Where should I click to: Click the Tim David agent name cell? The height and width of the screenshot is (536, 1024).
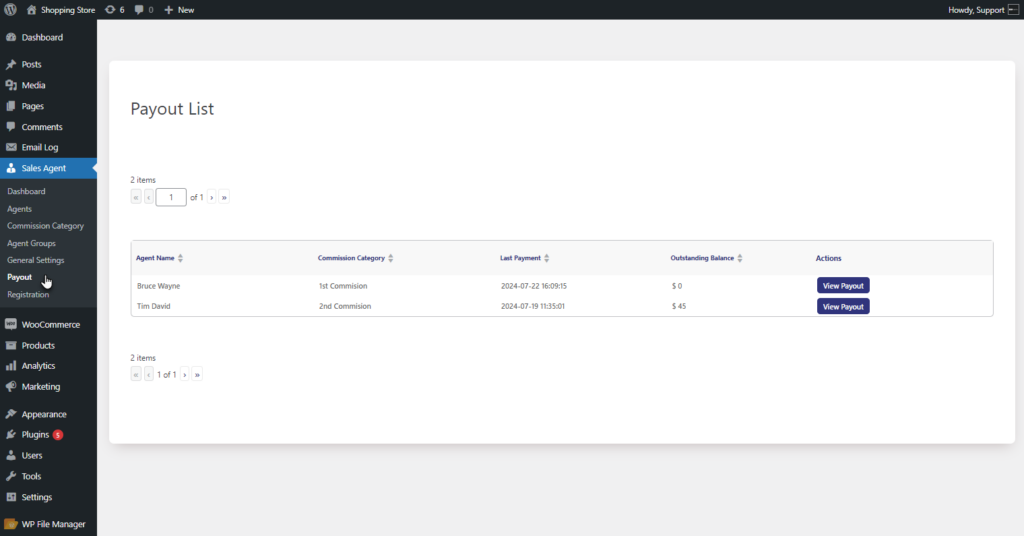click(x=153, y=306)
